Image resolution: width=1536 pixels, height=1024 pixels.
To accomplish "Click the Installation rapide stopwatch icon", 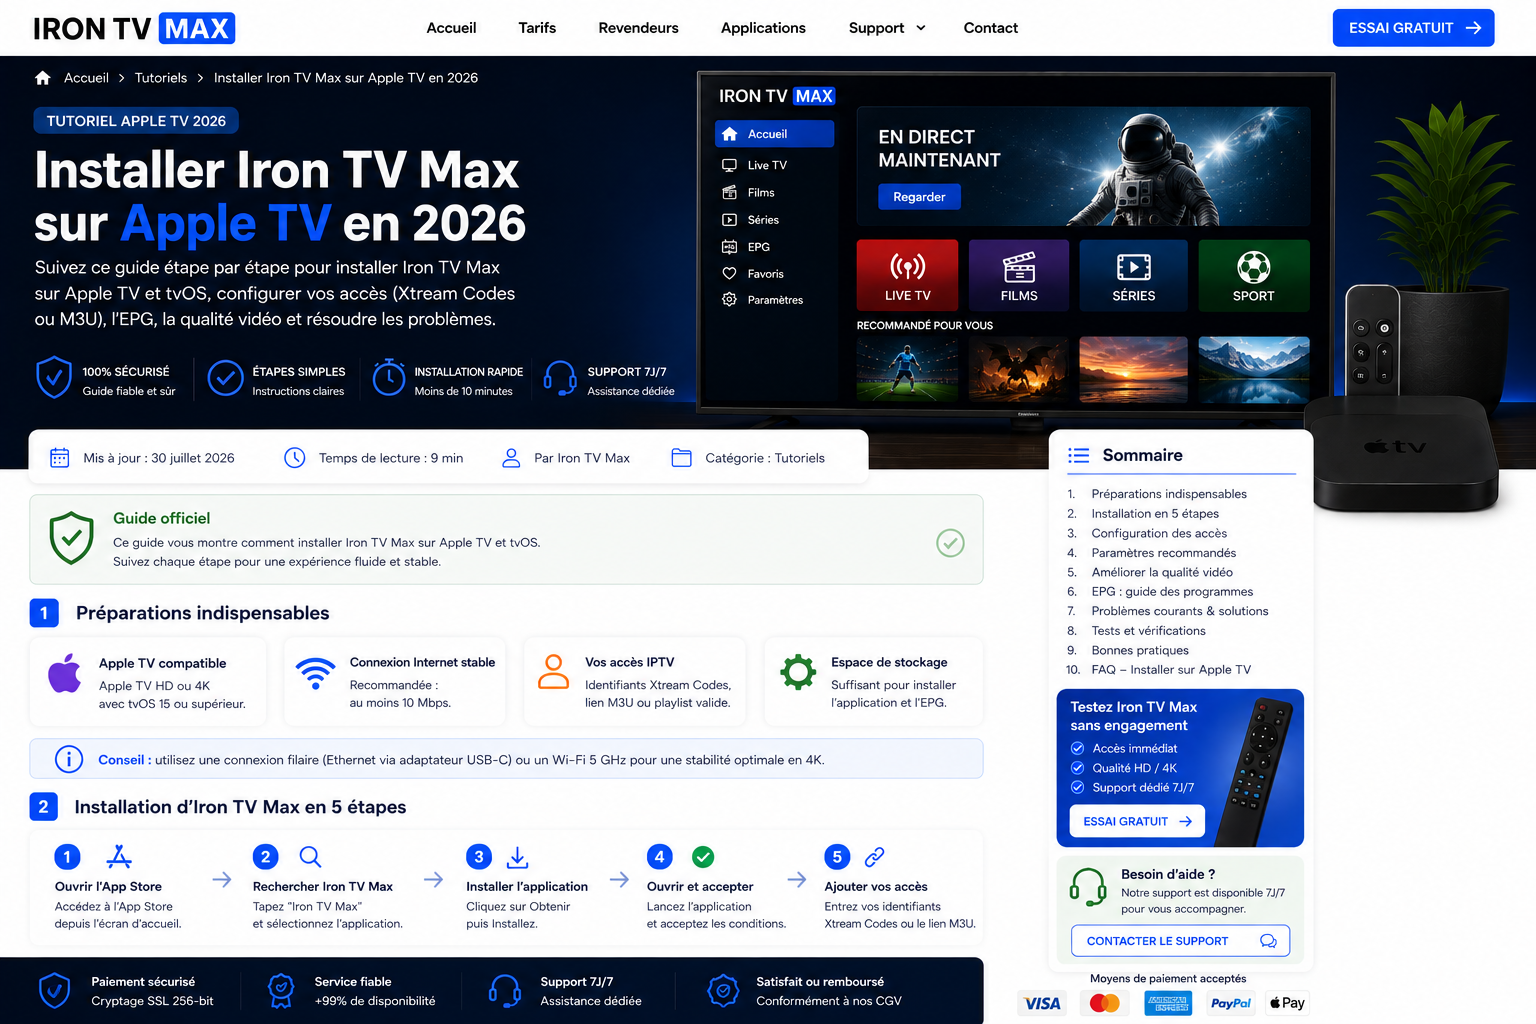I will click(x=388, y=377).
